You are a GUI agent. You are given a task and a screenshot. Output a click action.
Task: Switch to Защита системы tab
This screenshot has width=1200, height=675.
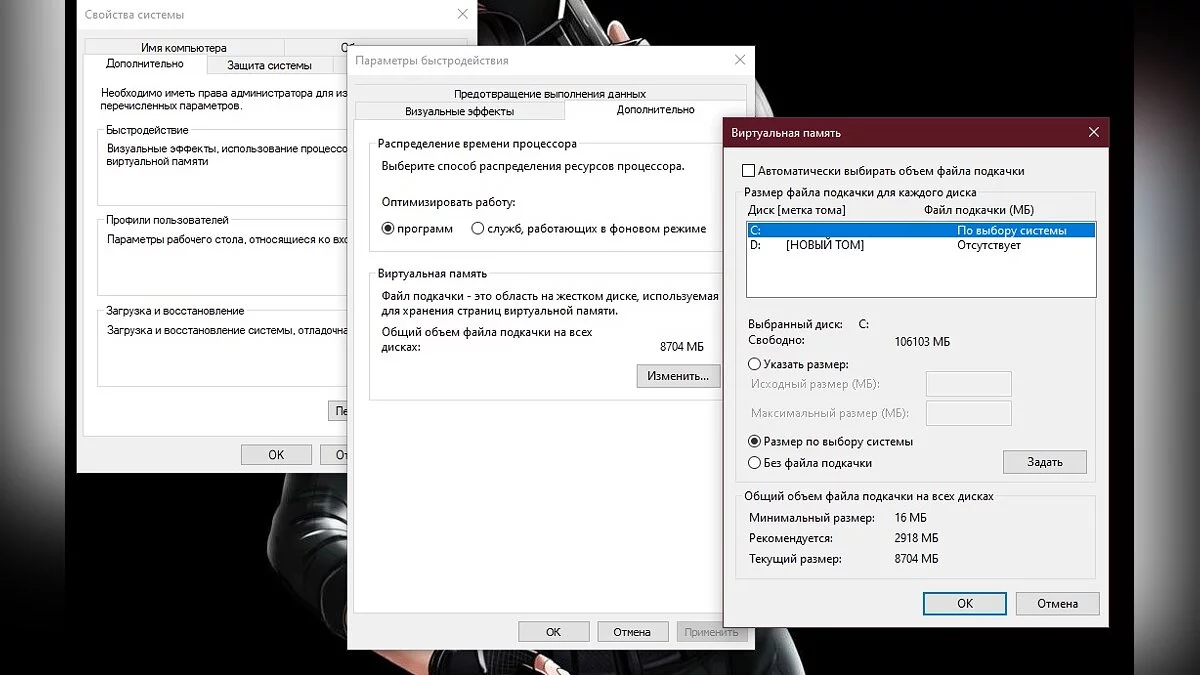[269, 65]
